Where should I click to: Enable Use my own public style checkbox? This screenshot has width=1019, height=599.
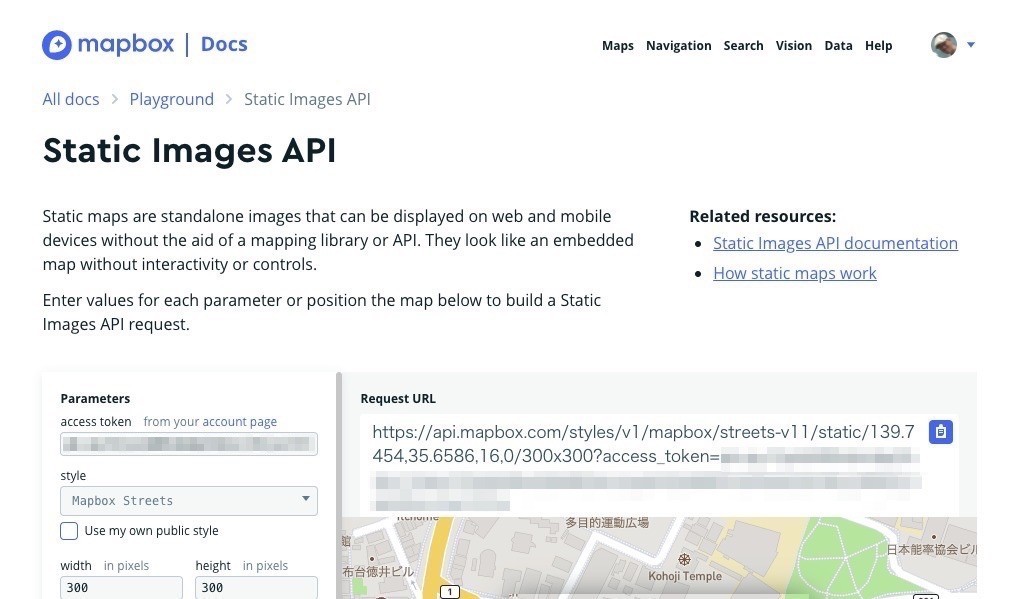click(69, 531)
